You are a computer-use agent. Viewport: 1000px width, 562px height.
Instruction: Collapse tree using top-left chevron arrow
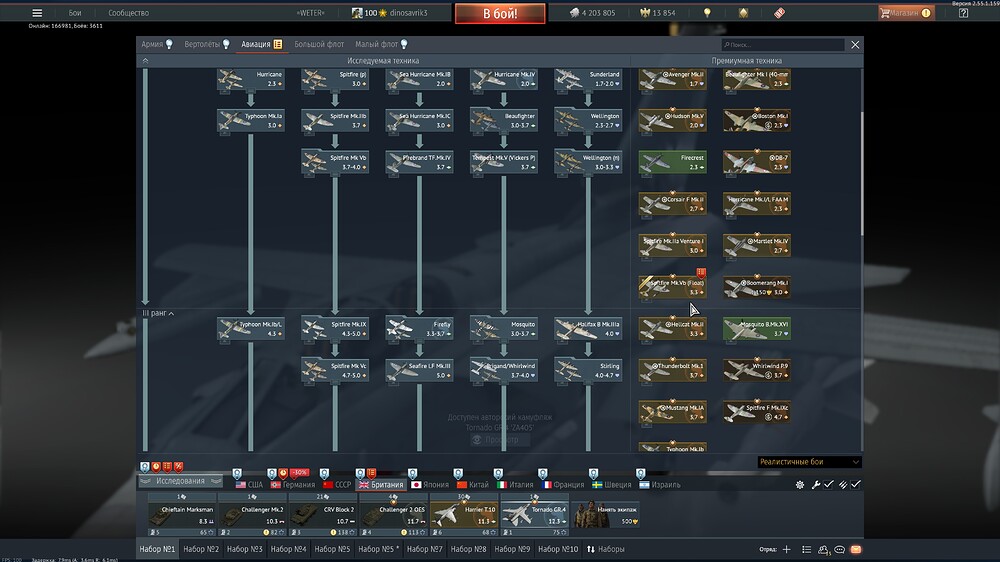pos(145,61)
